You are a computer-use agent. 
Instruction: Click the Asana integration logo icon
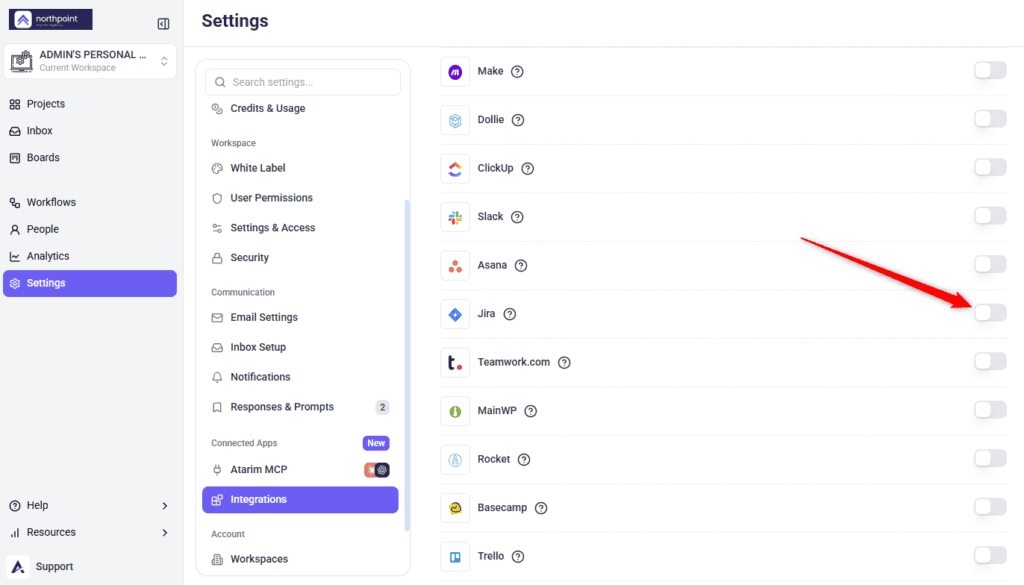click(455, 266)
